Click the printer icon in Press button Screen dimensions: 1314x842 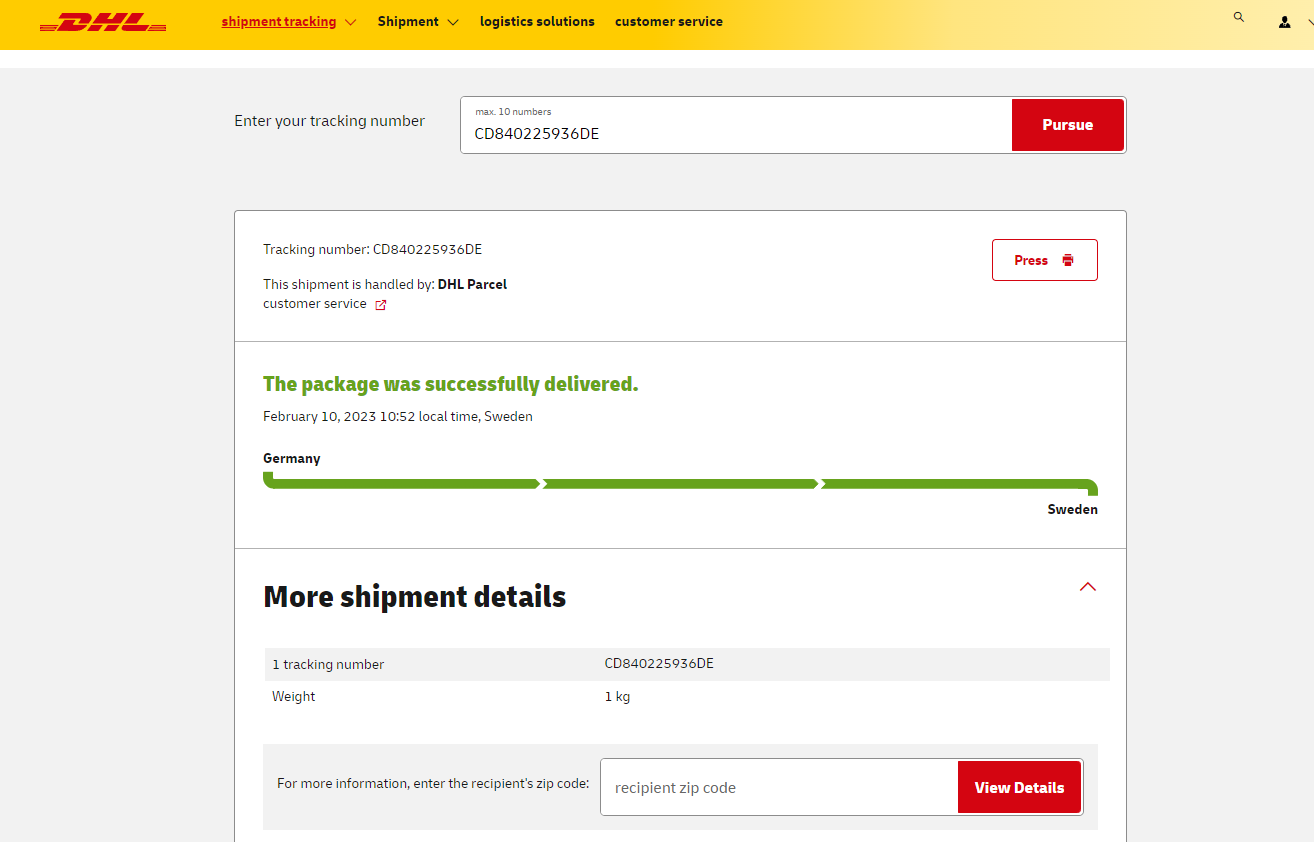pos(1068,260)
